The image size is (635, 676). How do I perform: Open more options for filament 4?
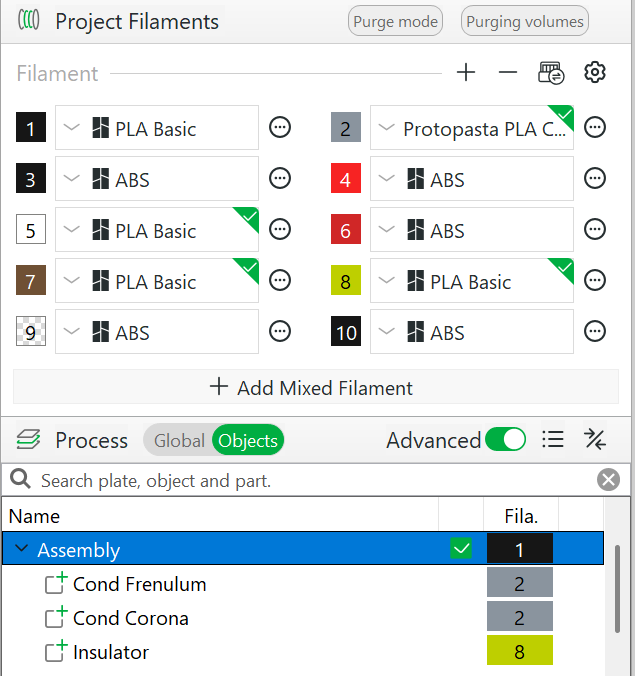pyautogui.click(x=595, y=178)
